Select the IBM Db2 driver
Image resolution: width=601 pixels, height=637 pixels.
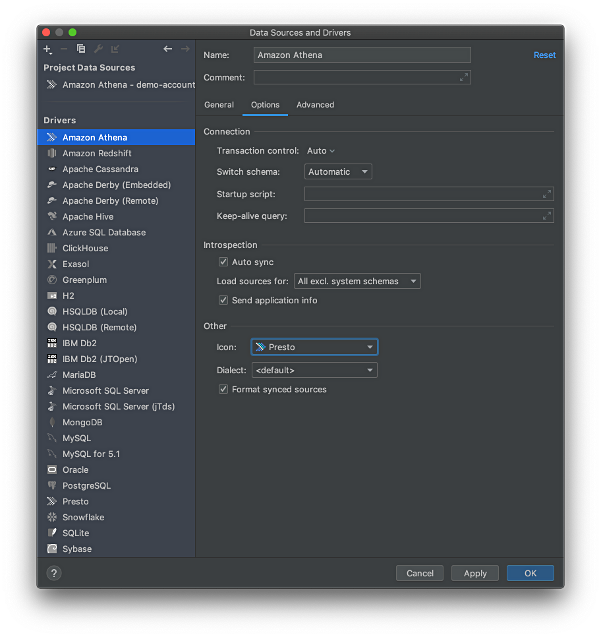pos(116,343)
